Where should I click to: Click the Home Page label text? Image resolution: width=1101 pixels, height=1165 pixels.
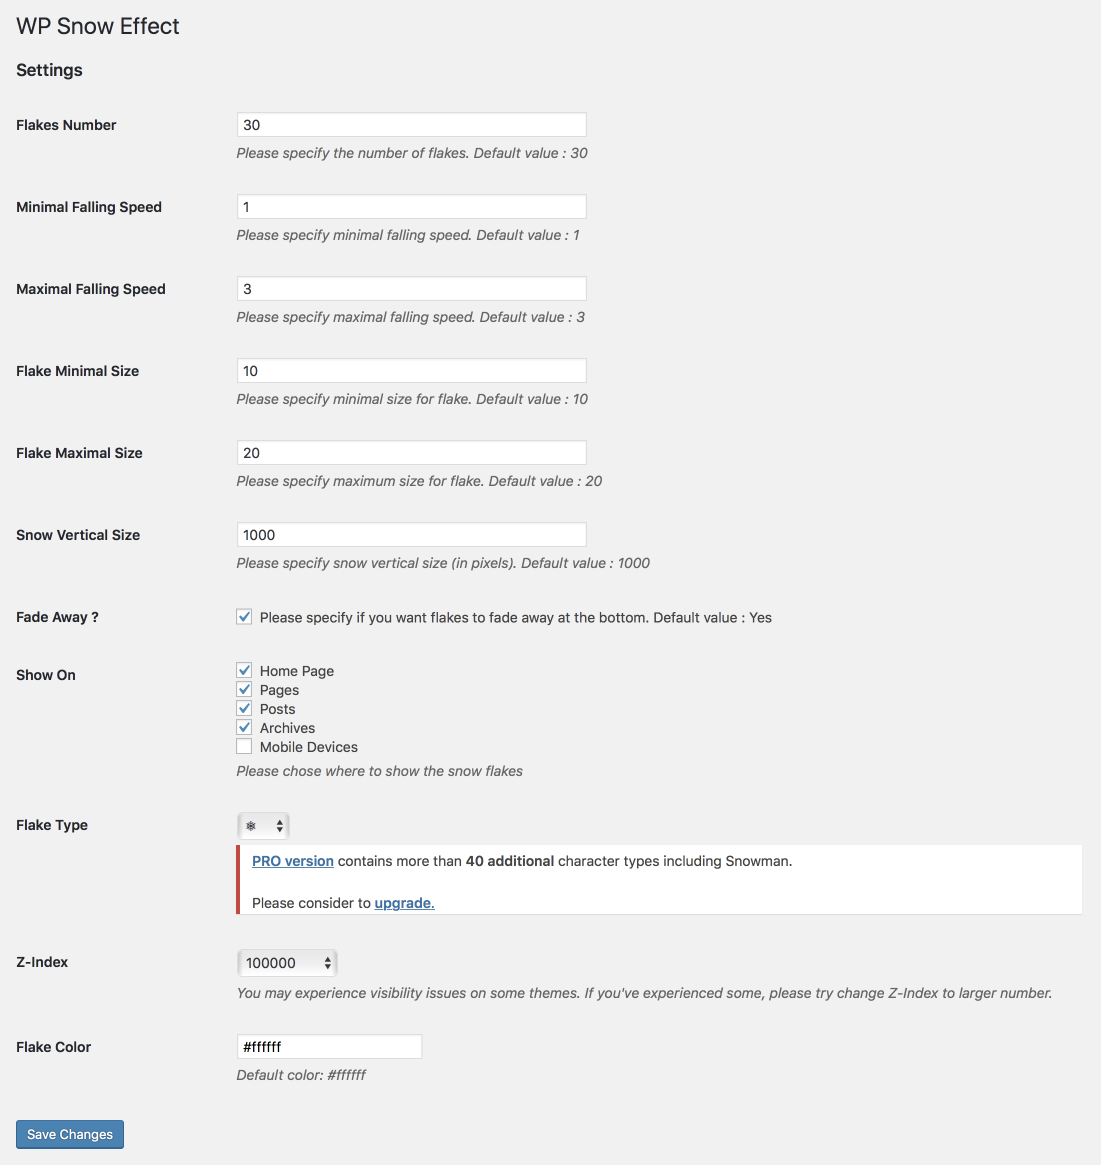(296, 671)
